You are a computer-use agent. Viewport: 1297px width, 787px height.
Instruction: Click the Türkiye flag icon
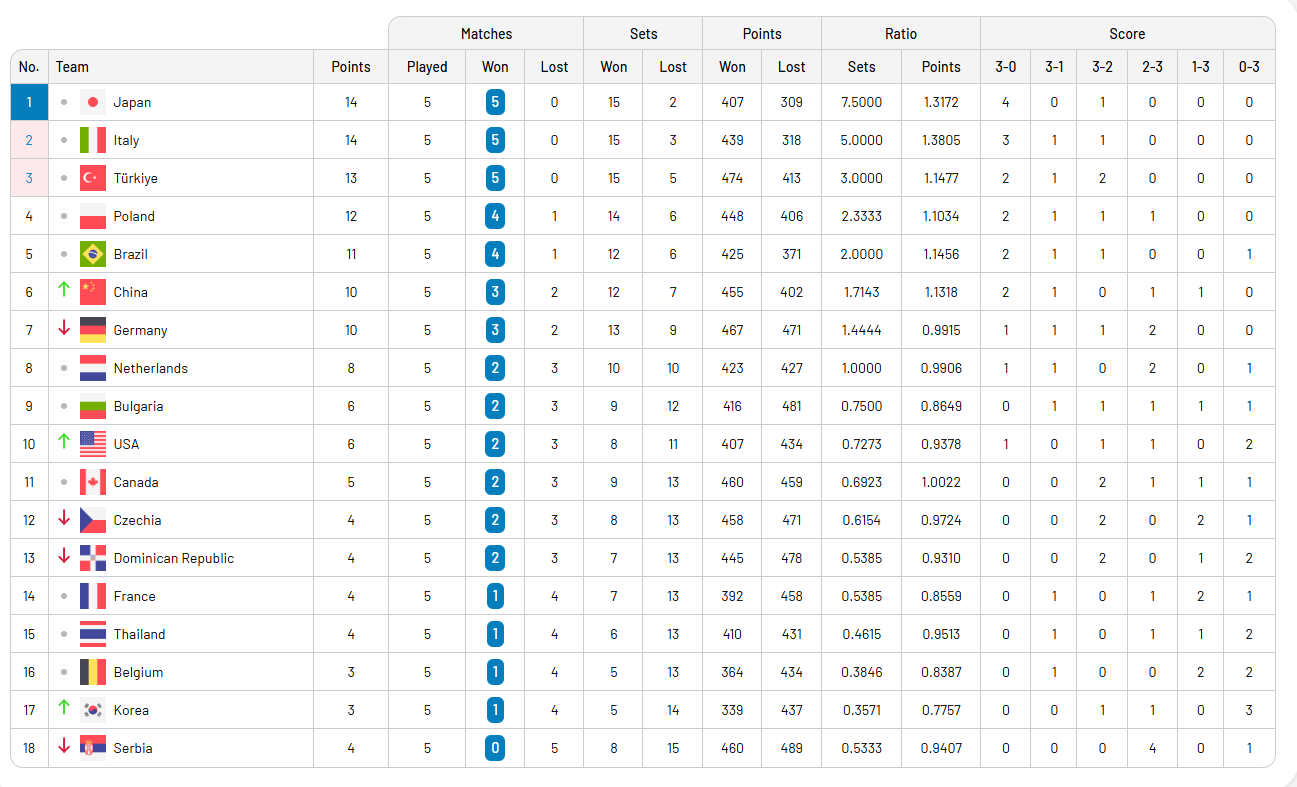(x=93, y=178)
